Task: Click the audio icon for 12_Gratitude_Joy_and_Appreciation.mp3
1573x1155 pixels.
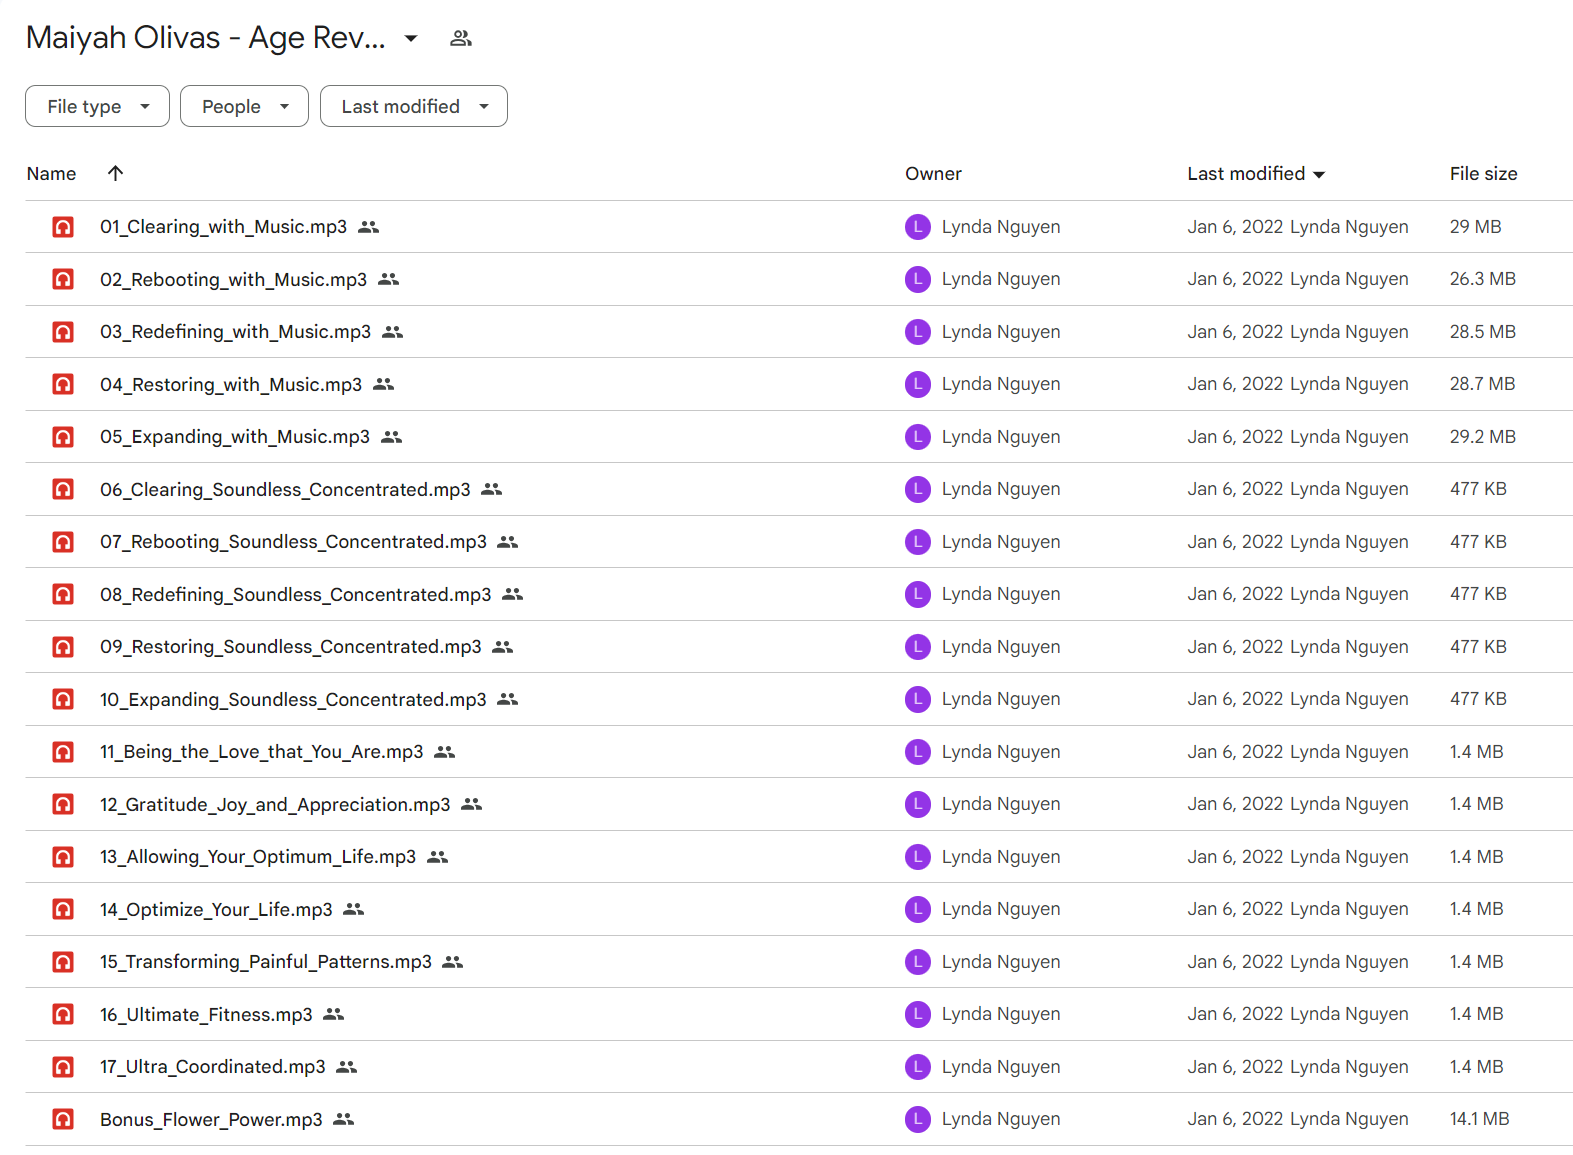Action: (x=63, y=804)
